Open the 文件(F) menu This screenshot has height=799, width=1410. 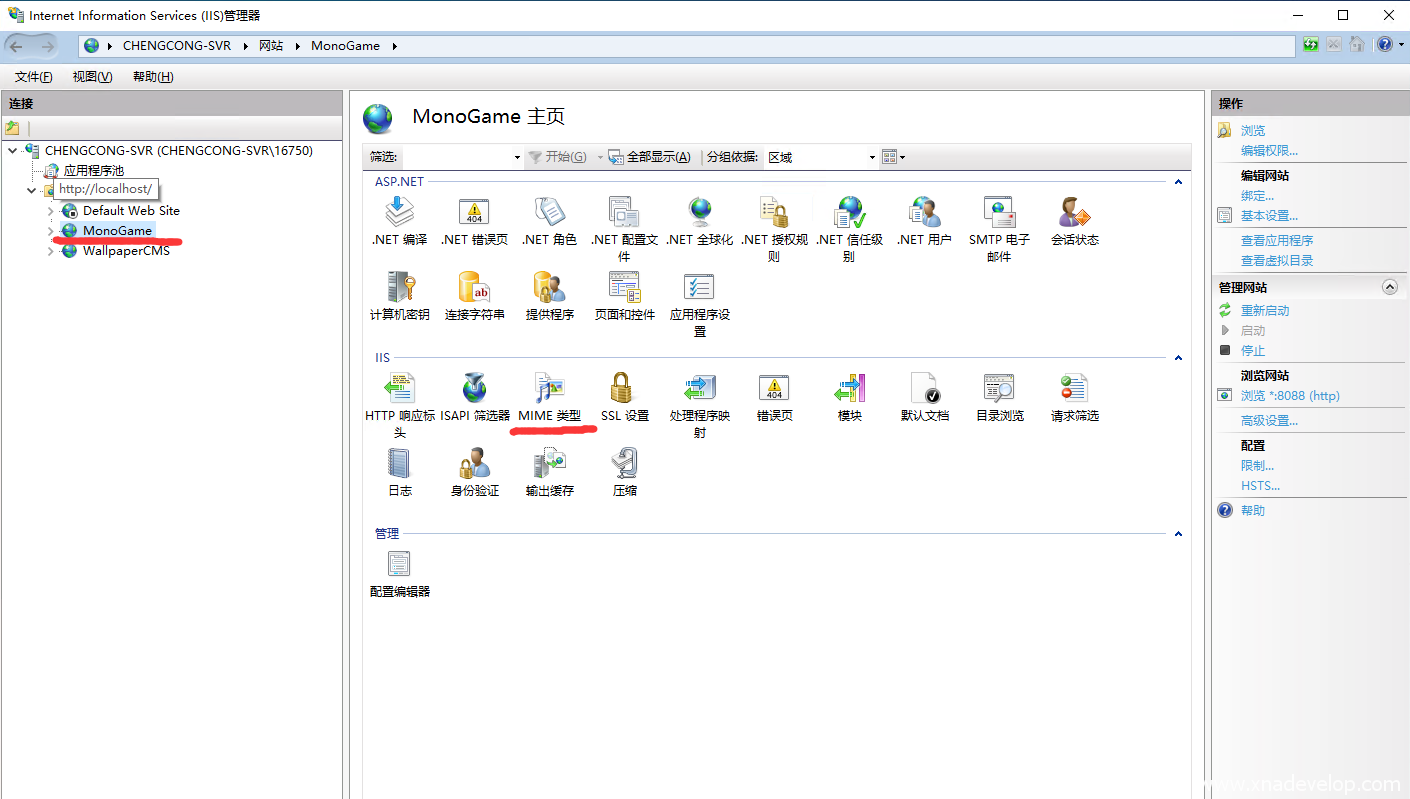(33, 77)
